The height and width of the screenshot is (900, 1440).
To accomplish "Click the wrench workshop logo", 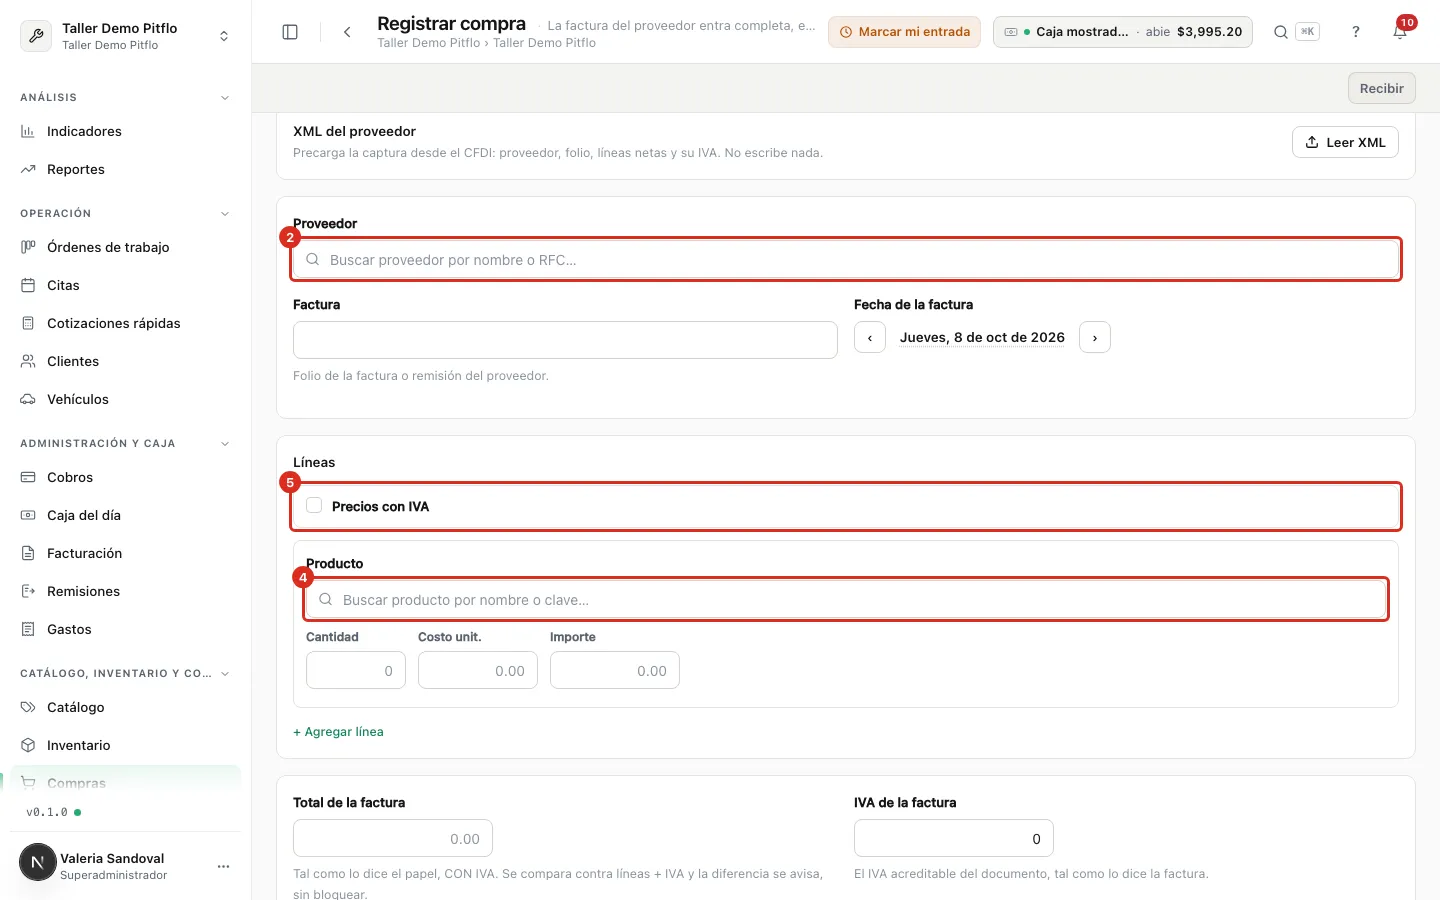I will [x=36, y=36].
